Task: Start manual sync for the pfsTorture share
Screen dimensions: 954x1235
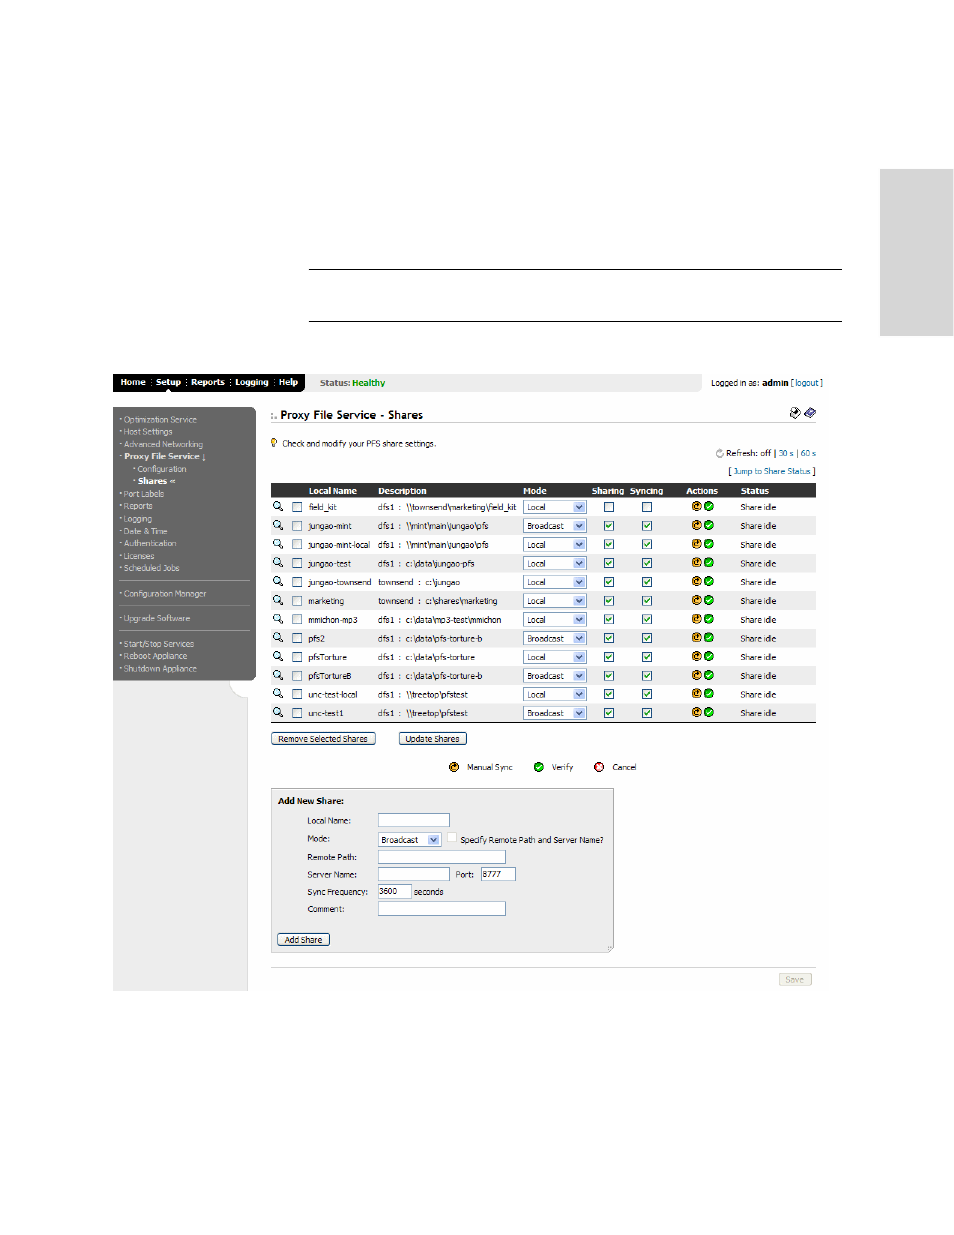Action: coord(697,656)
